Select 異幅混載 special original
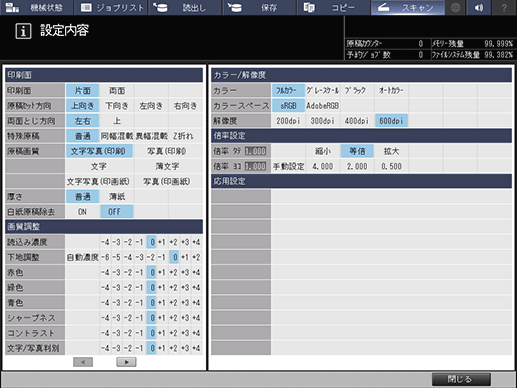The height and width of the screenshot is (388, 517). [x=151, y=136]
